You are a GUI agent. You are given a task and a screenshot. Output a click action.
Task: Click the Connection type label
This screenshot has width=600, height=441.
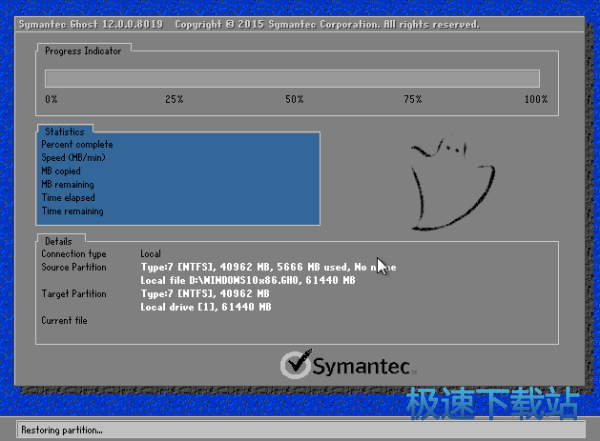point(74,254)
